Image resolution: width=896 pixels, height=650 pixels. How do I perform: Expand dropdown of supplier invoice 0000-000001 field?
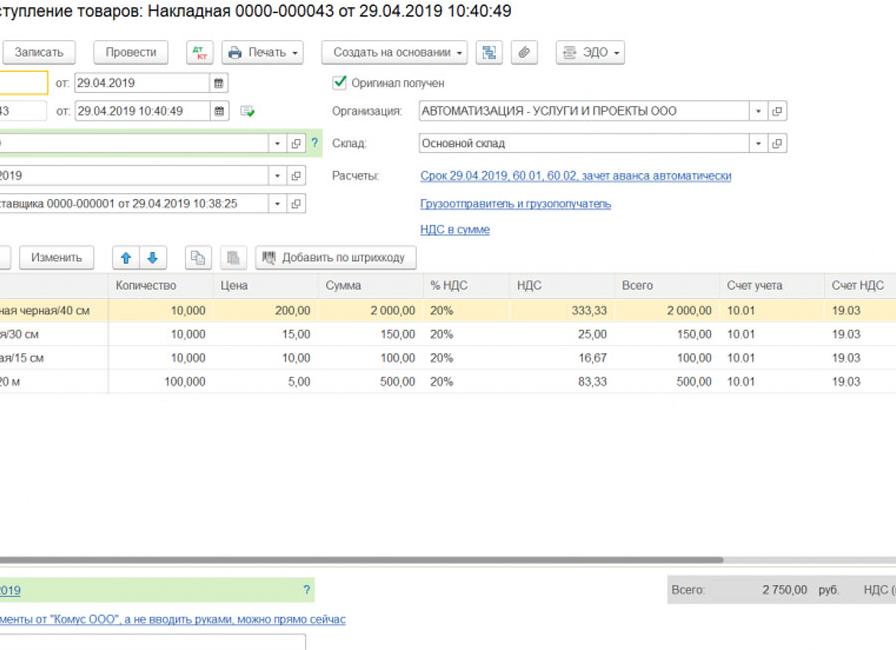click(x=277, y=204)
